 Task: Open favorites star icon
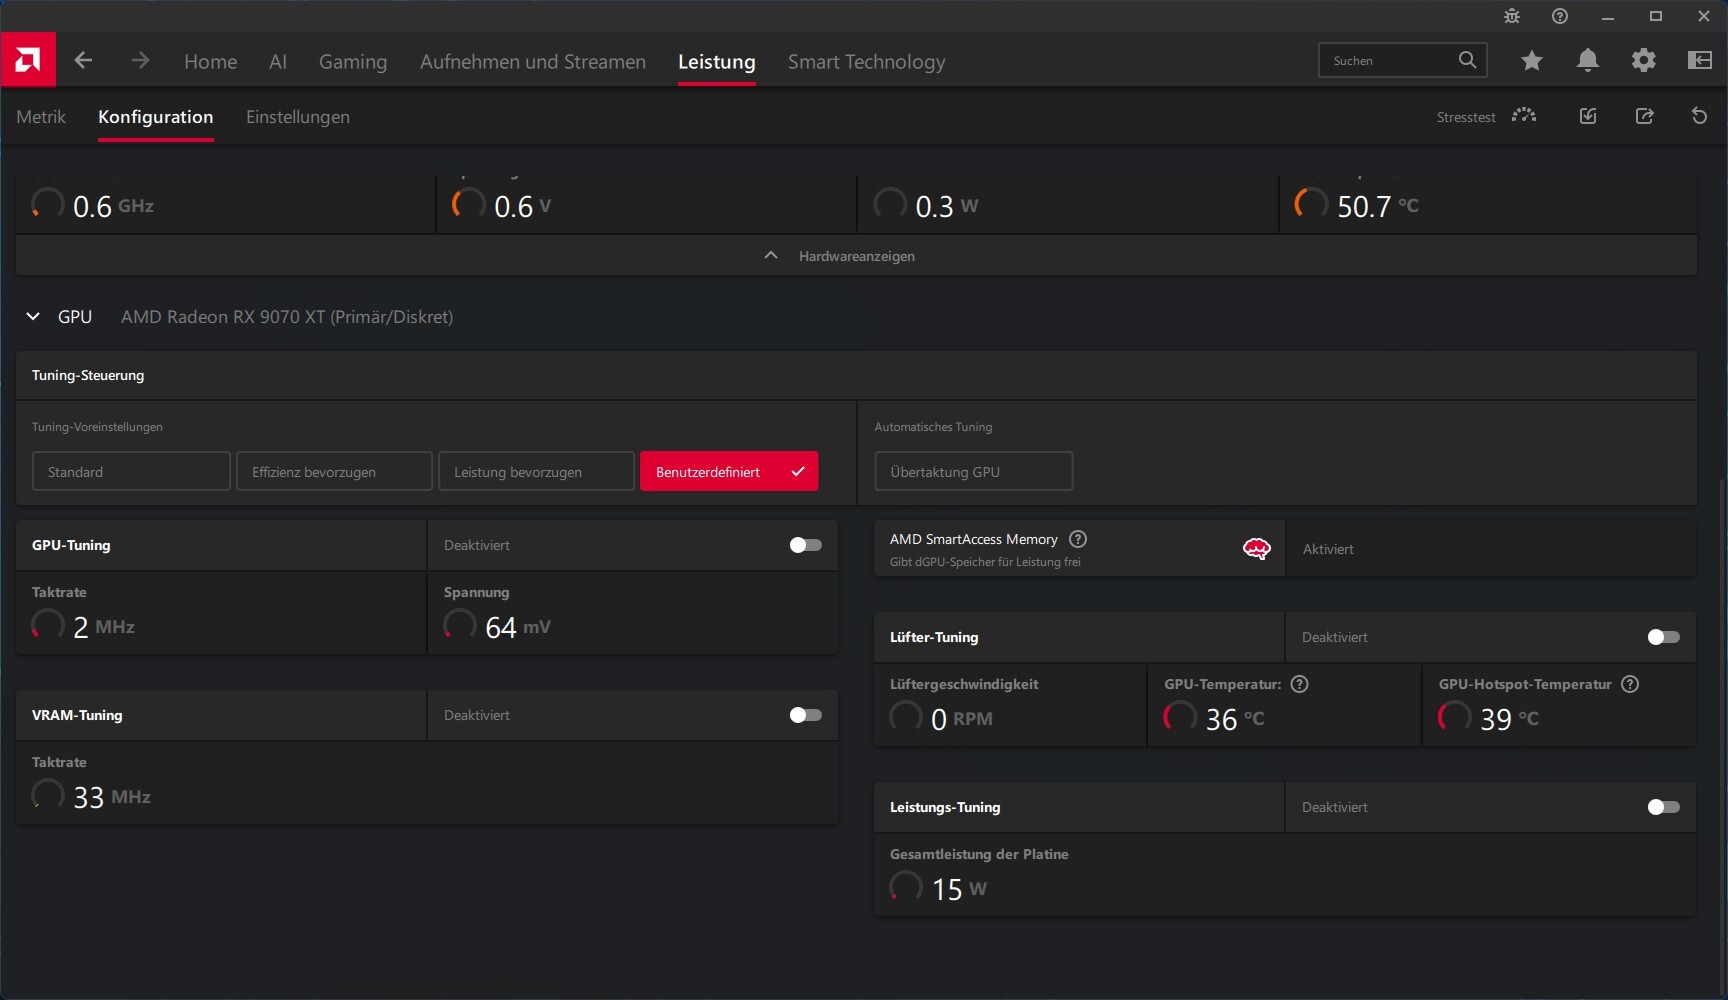click(x=1531, y=61)
